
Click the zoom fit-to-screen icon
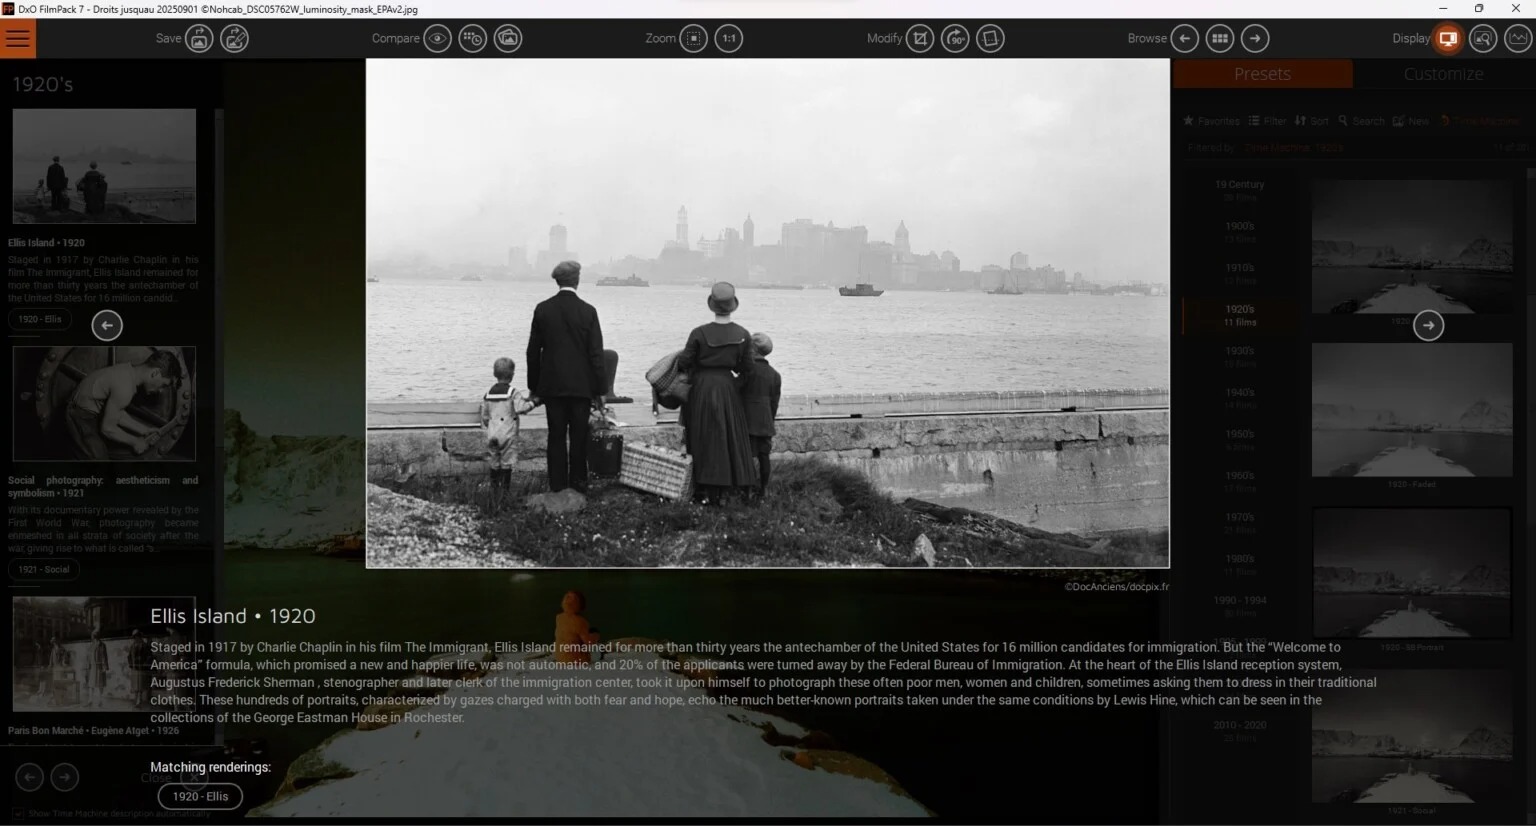[694, 39]
